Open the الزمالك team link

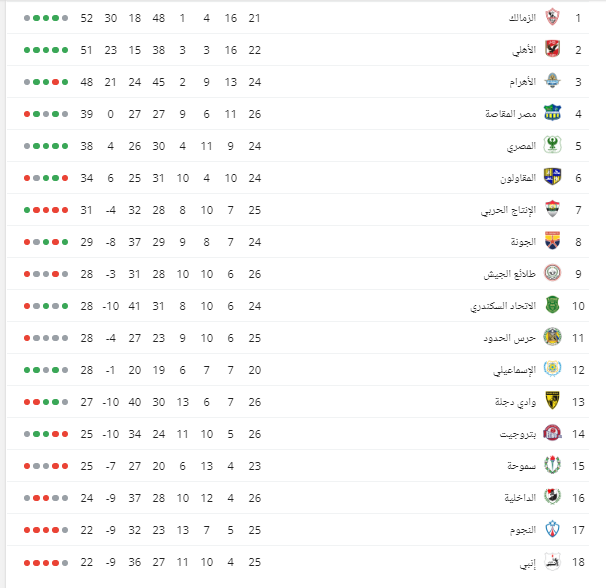point(523,18)
